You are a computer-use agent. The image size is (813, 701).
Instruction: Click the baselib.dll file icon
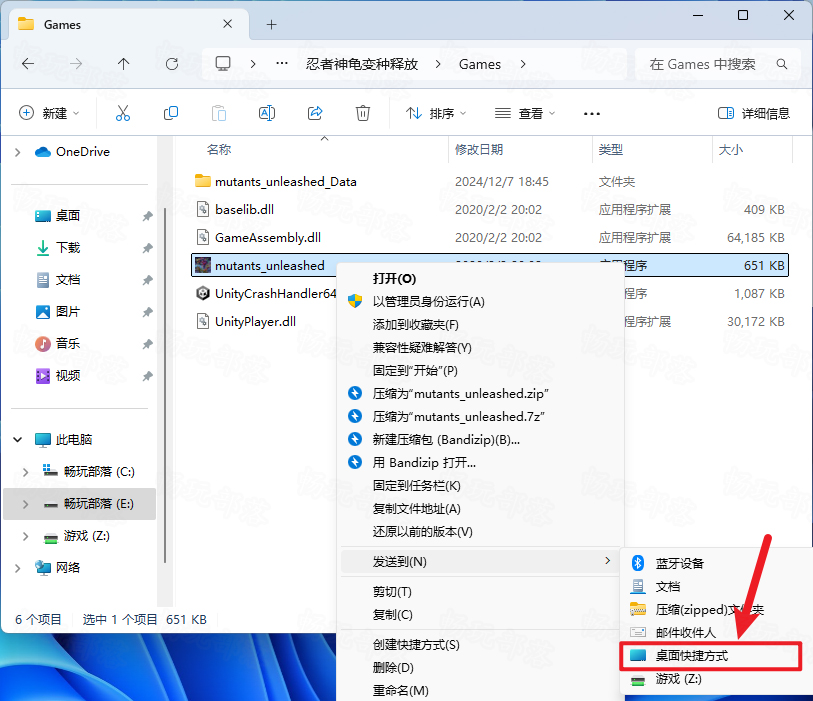[203, 209]
